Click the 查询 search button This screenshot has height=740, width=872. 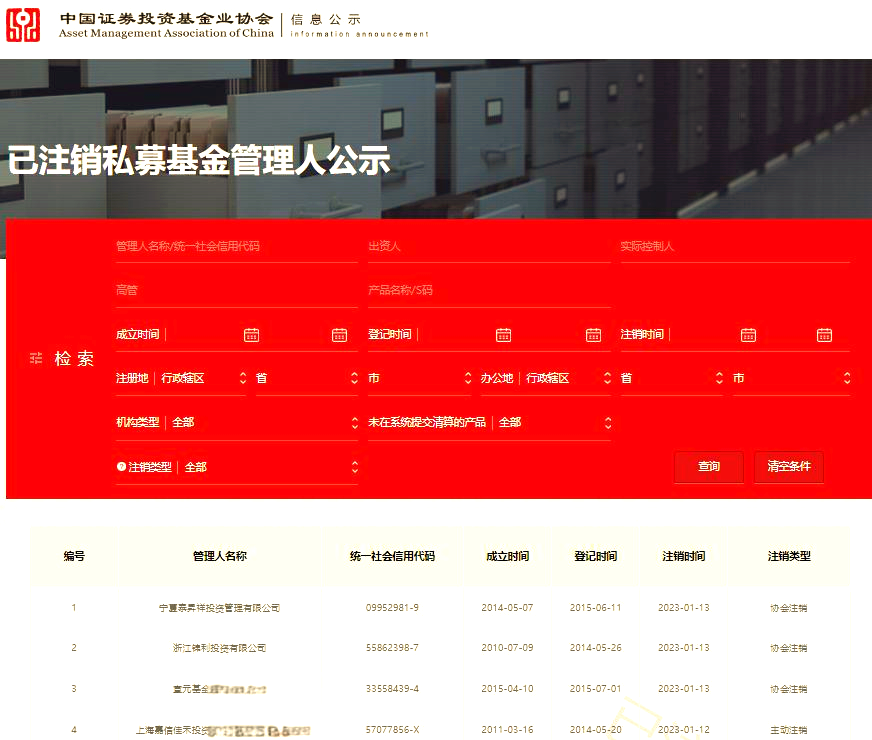[x=708, y=467]
